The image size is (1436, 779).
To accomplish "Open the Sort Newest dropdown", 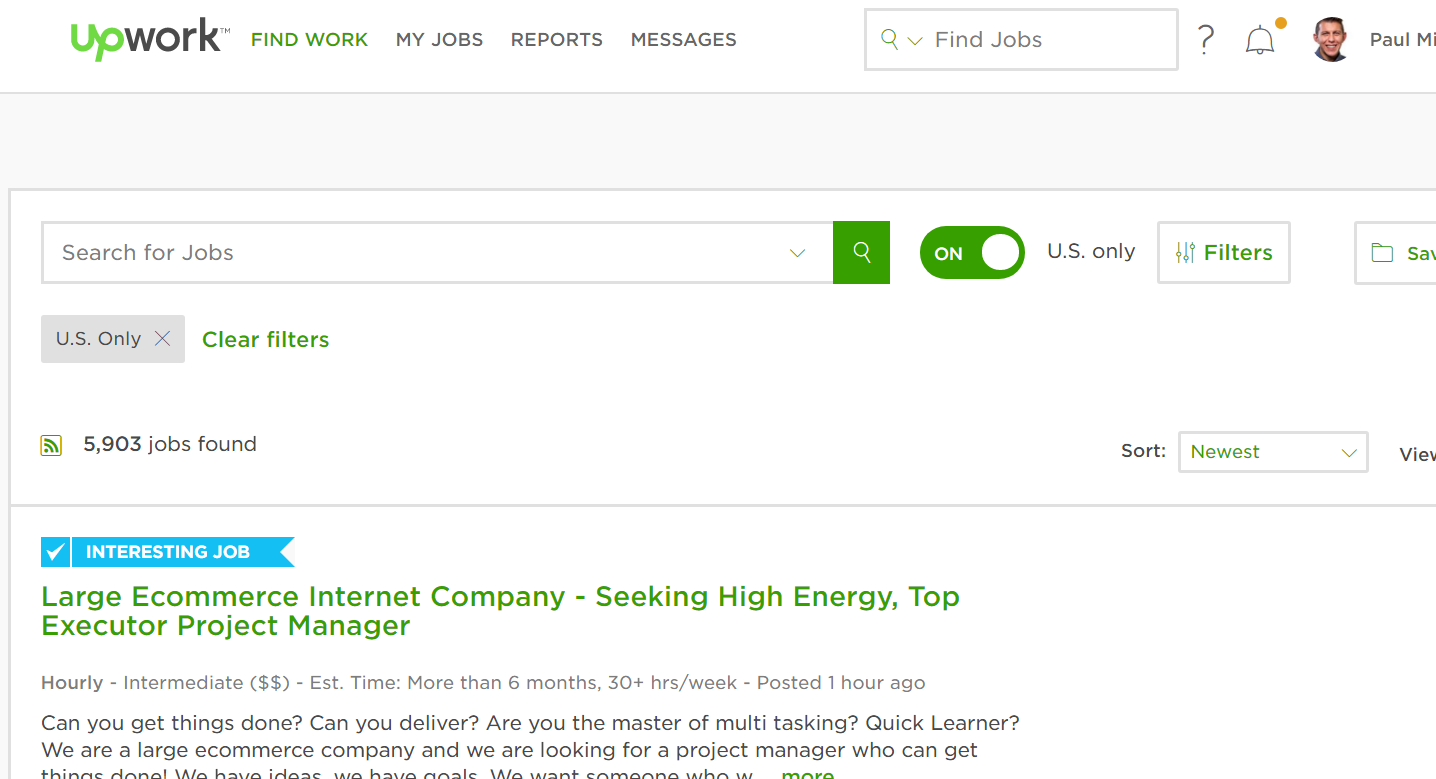I will (1273, 452).
